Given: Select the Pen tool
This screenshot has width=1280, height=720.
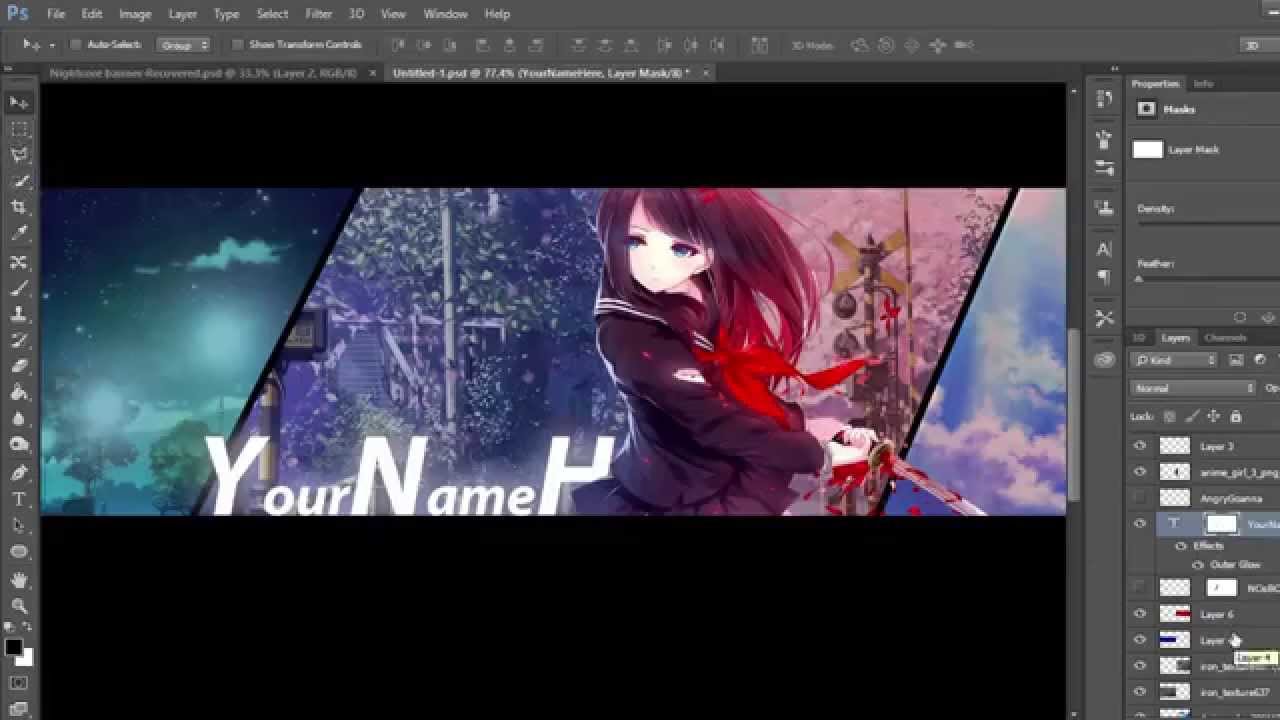Looking at the screenshot, I should click(19, 472).
